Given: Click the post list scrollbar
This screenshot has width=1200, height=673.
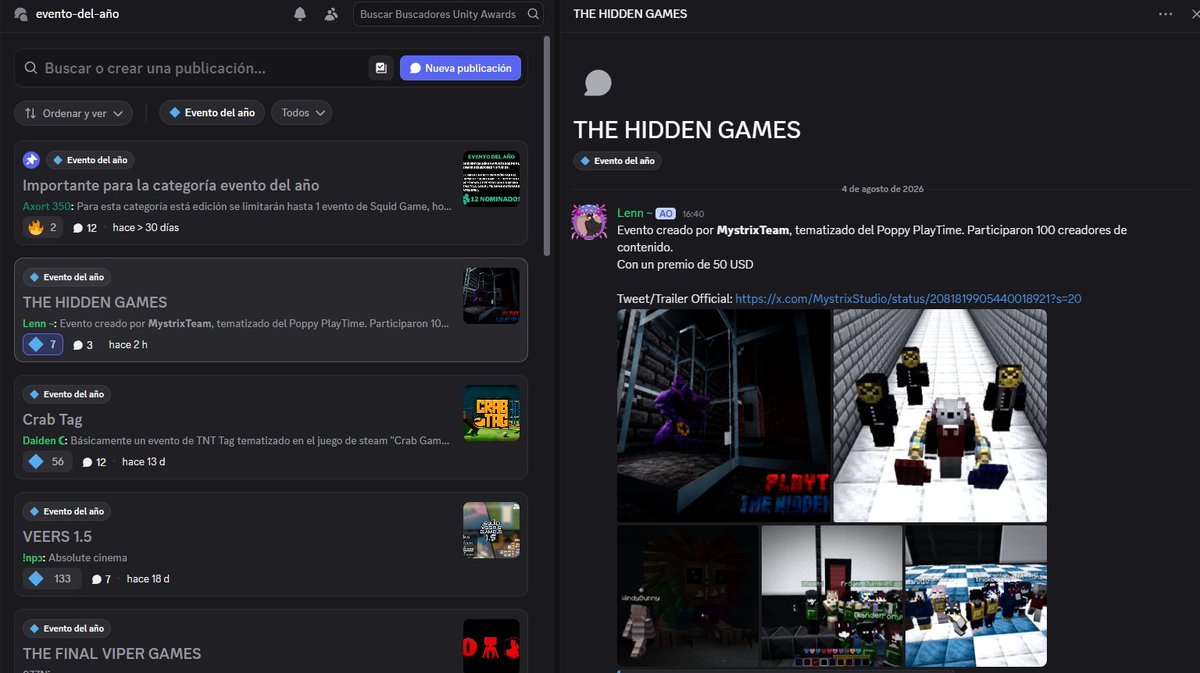Looking at the screenshot, I should [x=546, y=145].
